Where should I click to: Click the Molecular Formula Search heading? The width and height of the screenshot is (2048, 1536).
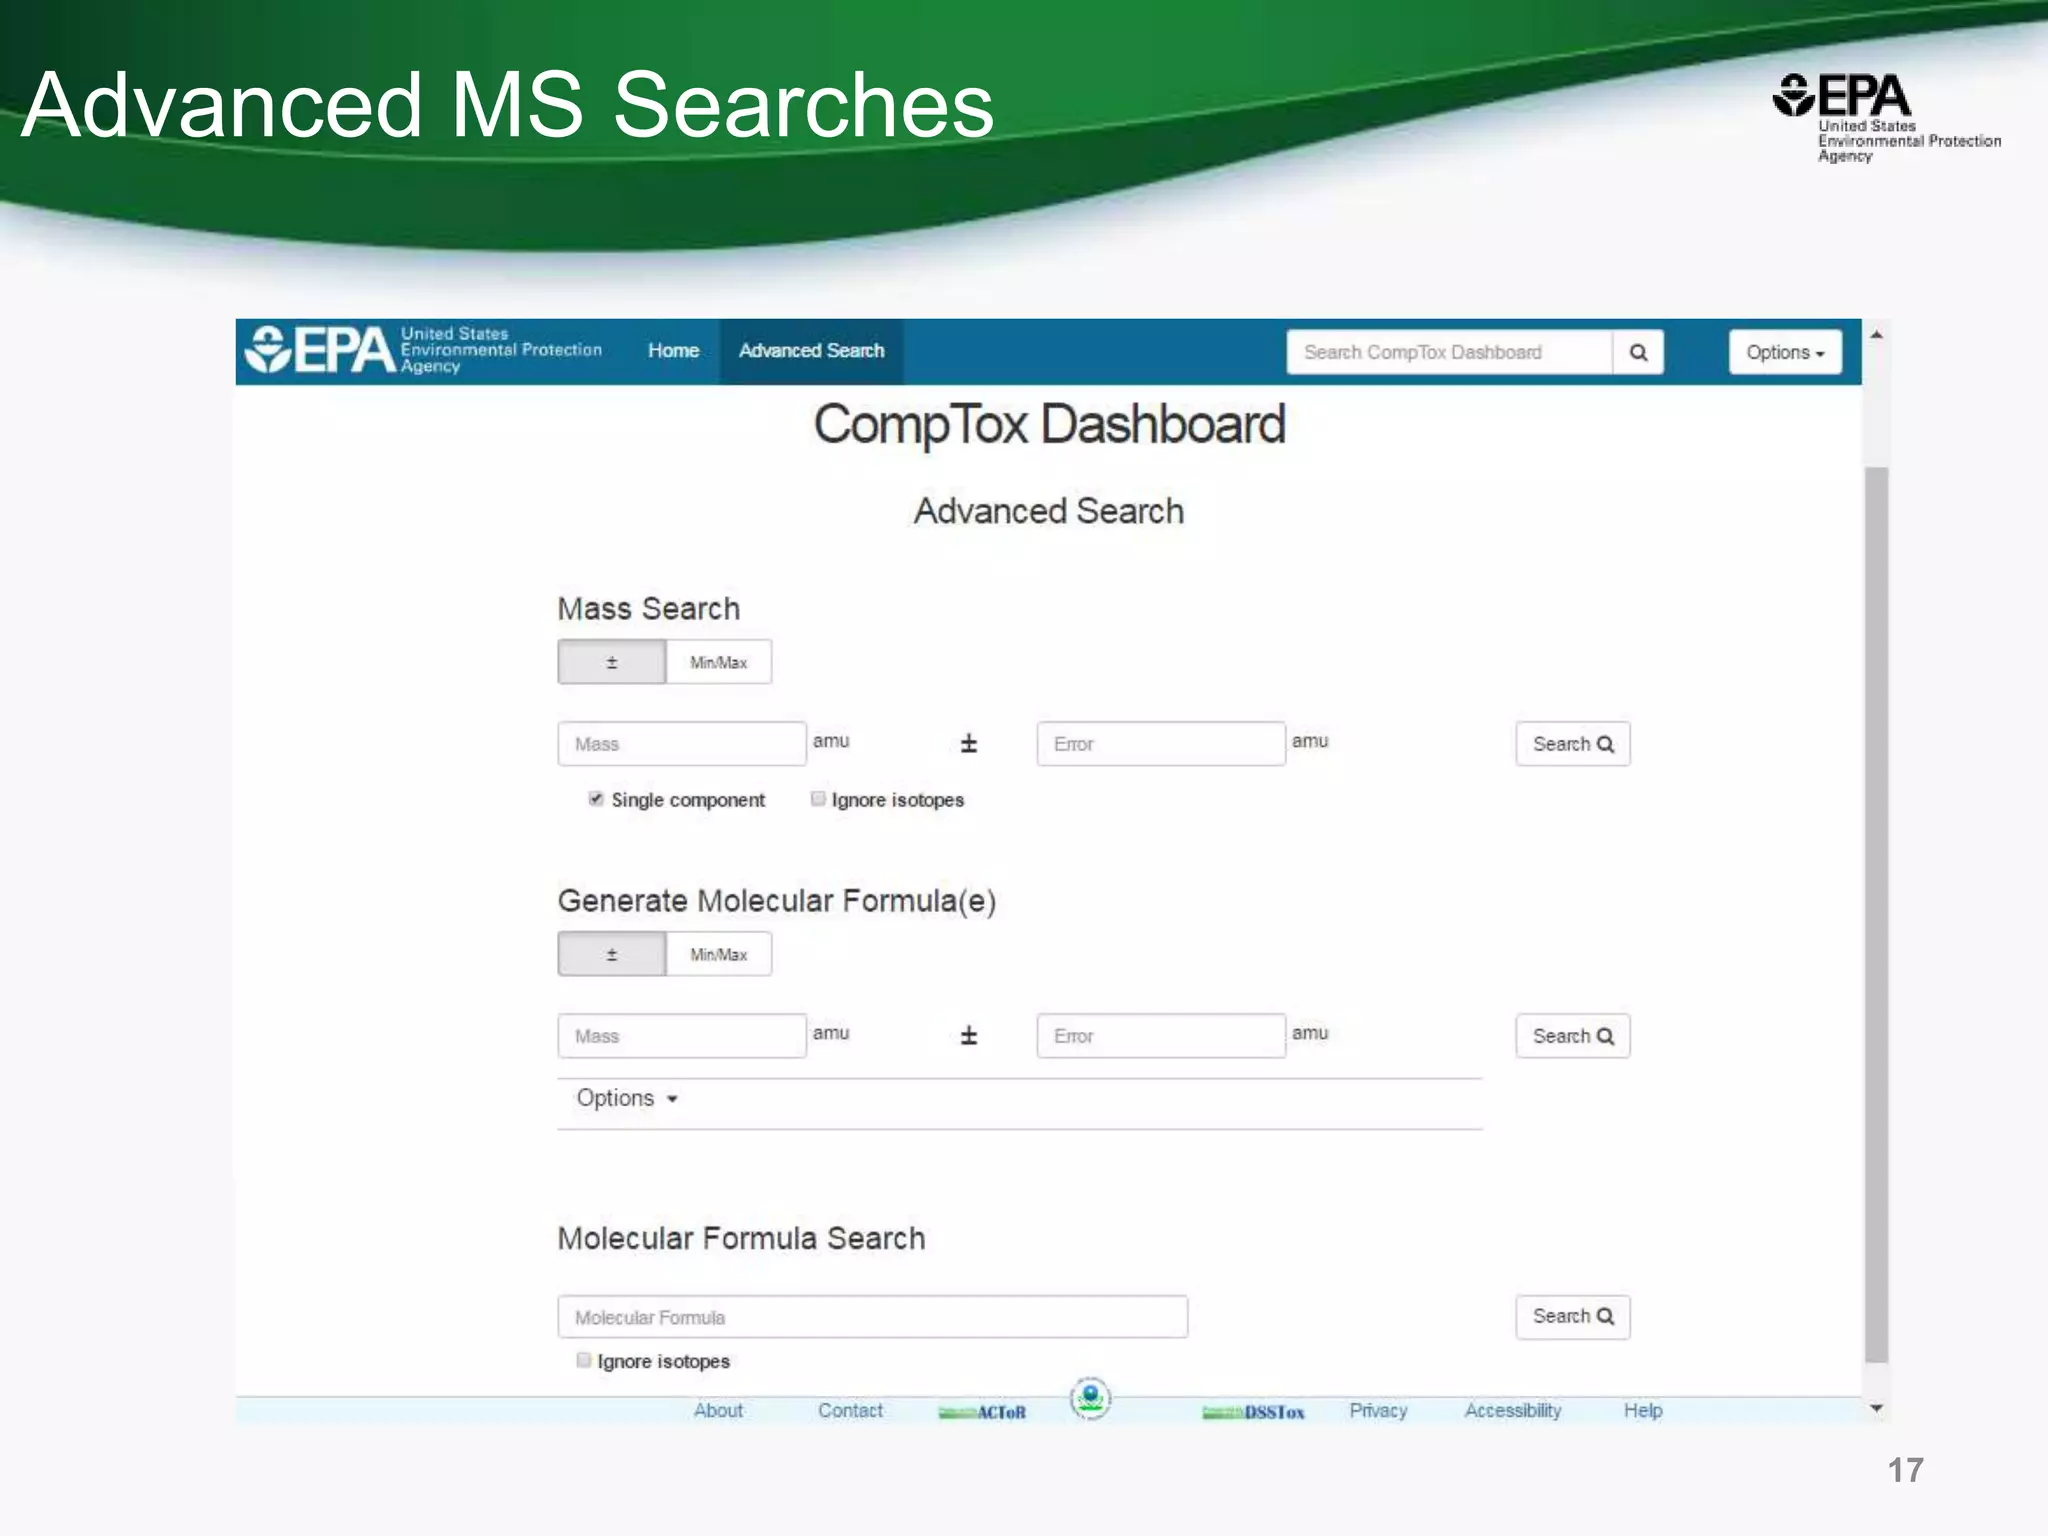[741, 1238]
